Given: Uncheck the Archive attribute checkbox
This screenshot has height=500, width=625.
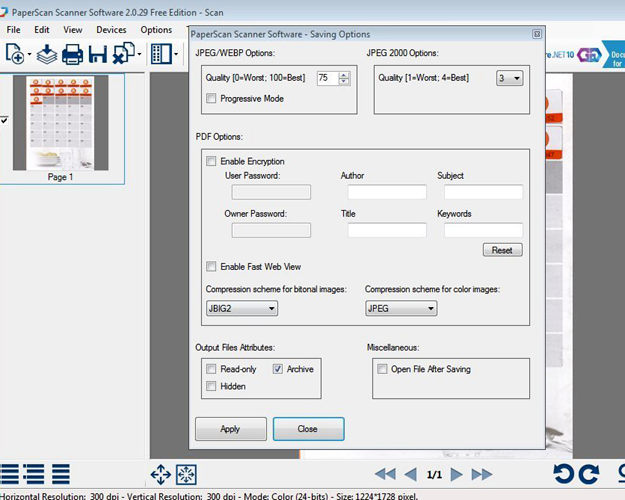Looking at the screenshot, I should click(278, 369).
